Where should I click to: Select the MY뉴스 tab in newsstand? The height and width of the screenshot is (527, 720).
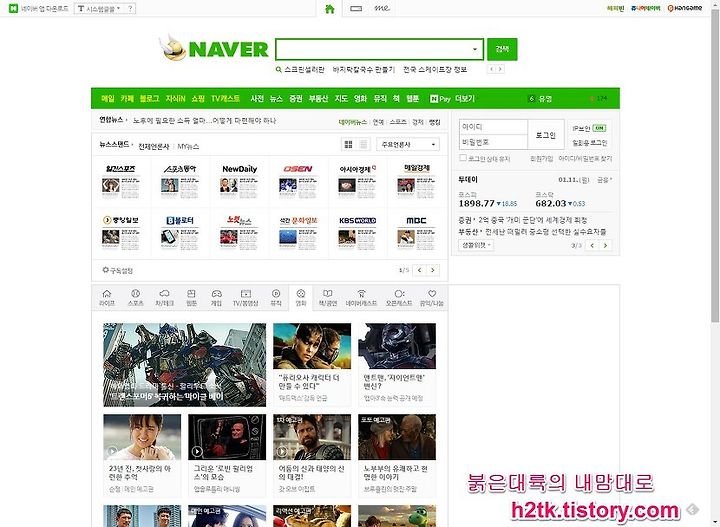pyautogui.click(x=188, y=146)
